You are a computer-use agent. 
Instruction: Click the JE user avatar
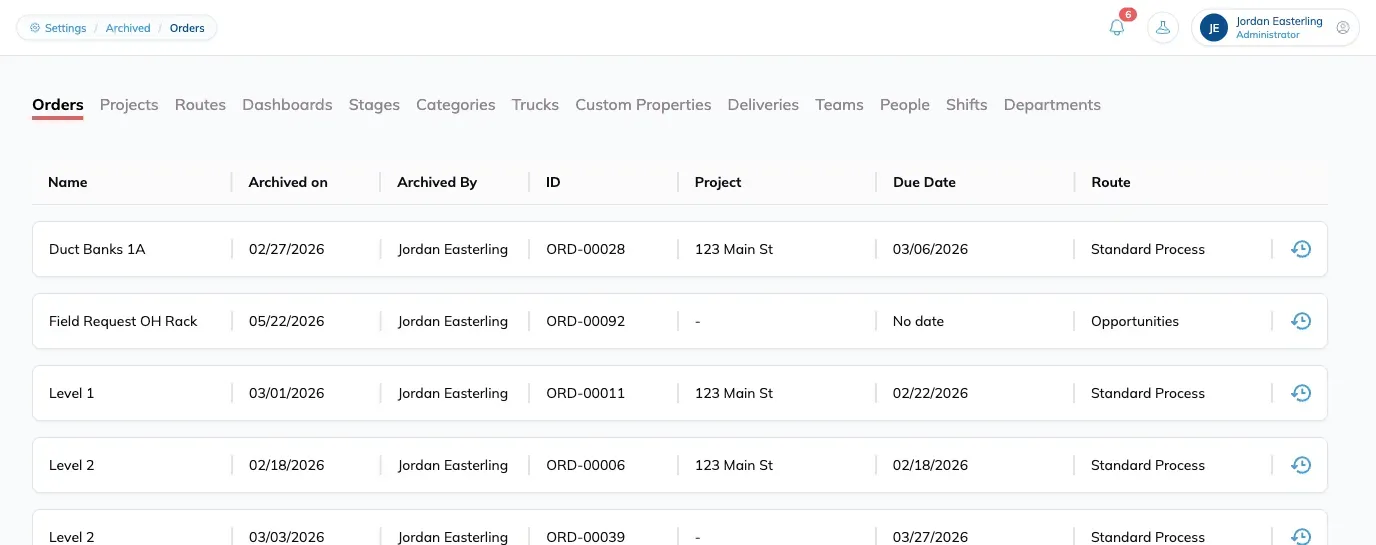[1214, 28]
